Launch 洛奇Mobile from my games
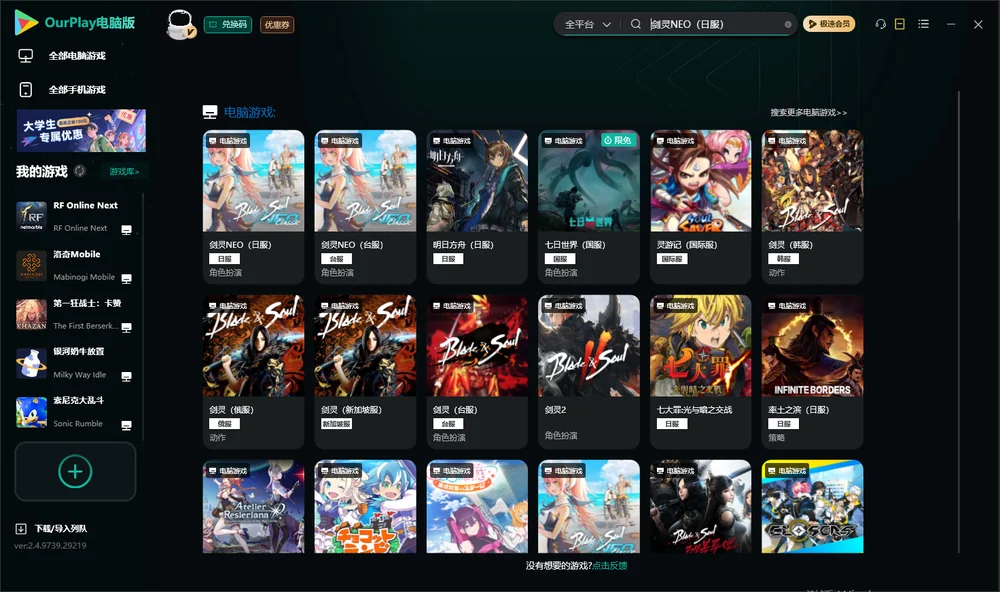 (x=73, y=265)
